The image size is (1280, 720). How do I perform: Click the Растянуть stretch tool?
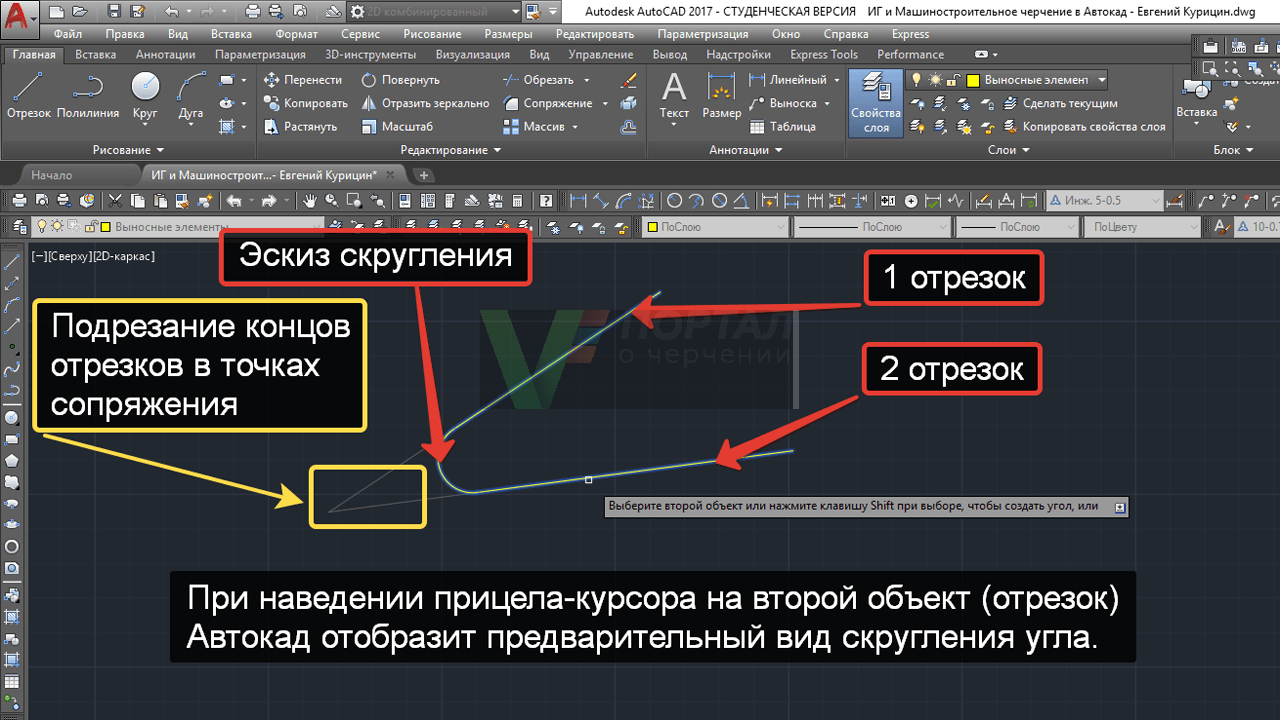coord(300,127)
